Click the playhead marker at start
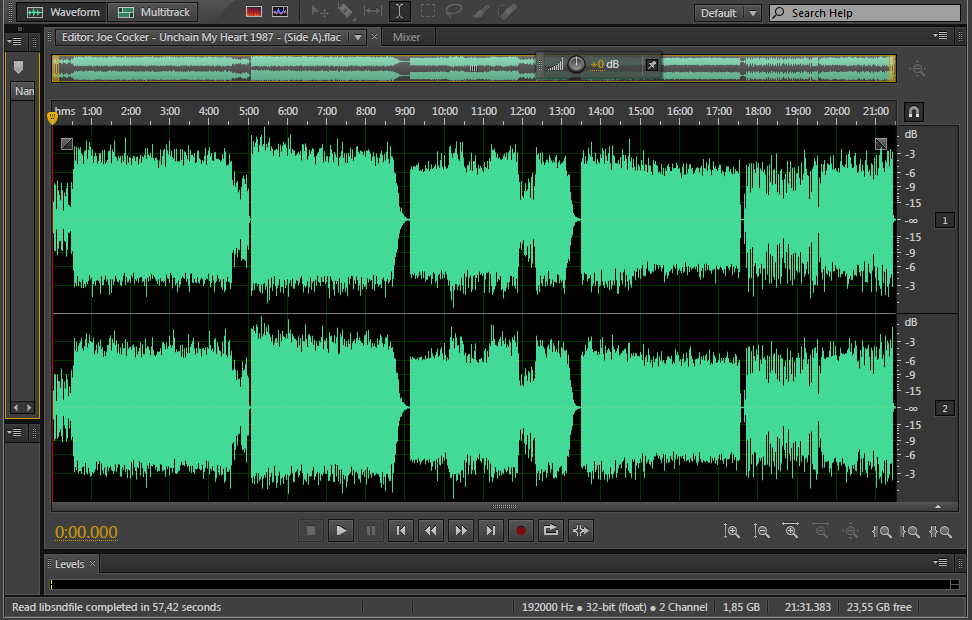 pyautogui.click(x=52, y=118)
